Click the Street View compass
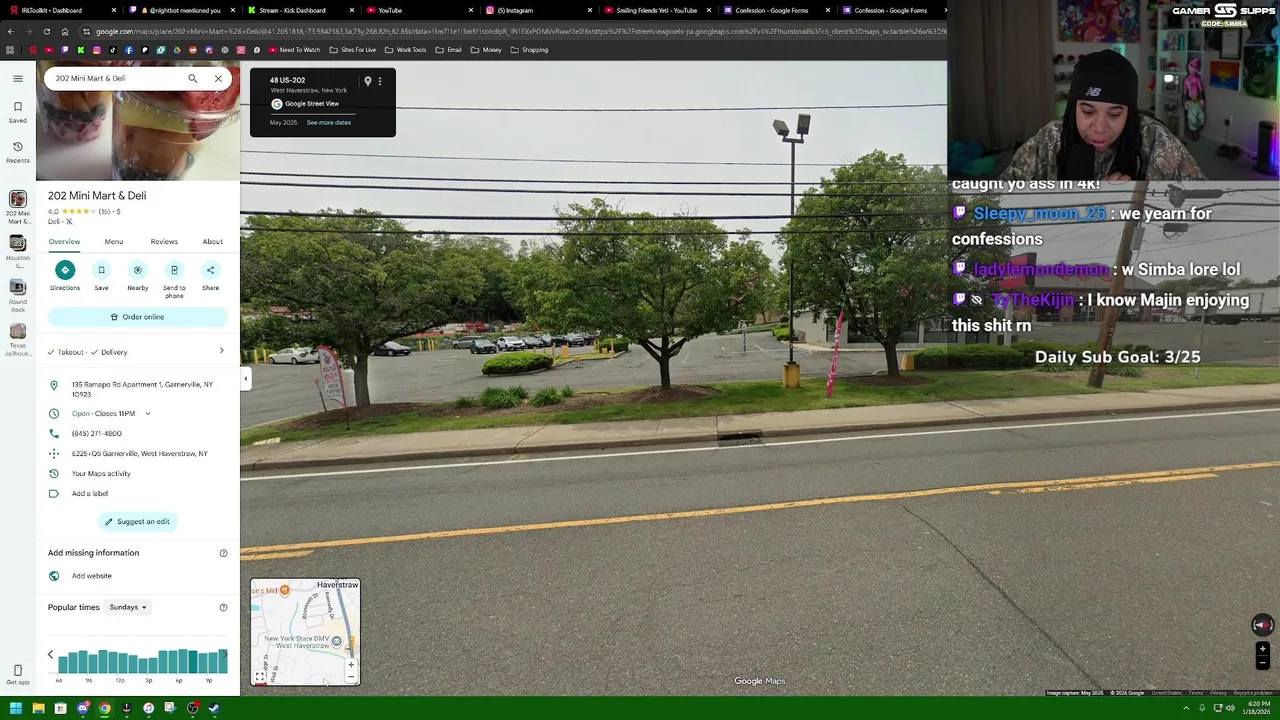Screen dimensions: 1280x720 (x=1262, y=625)
